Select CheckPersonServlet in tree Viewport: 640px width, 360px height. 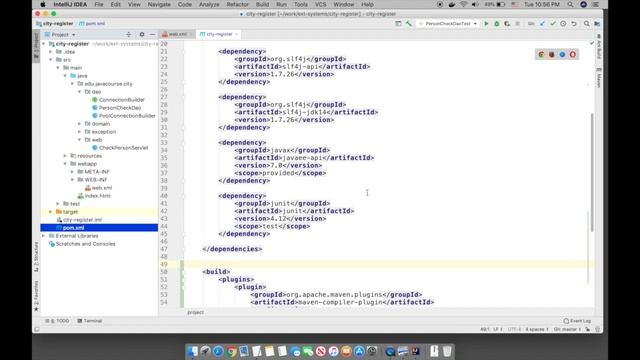[120, 148]
